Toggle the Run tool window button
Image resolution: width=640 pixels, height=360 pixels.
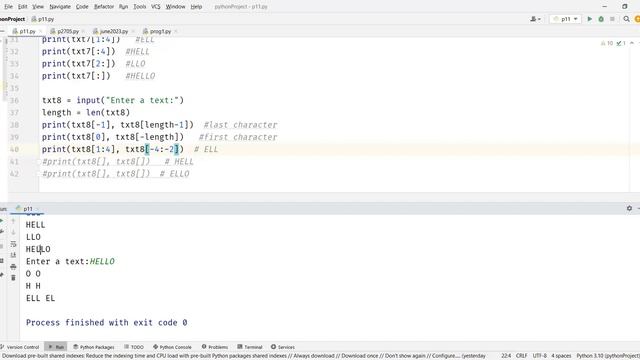(56, 347)
